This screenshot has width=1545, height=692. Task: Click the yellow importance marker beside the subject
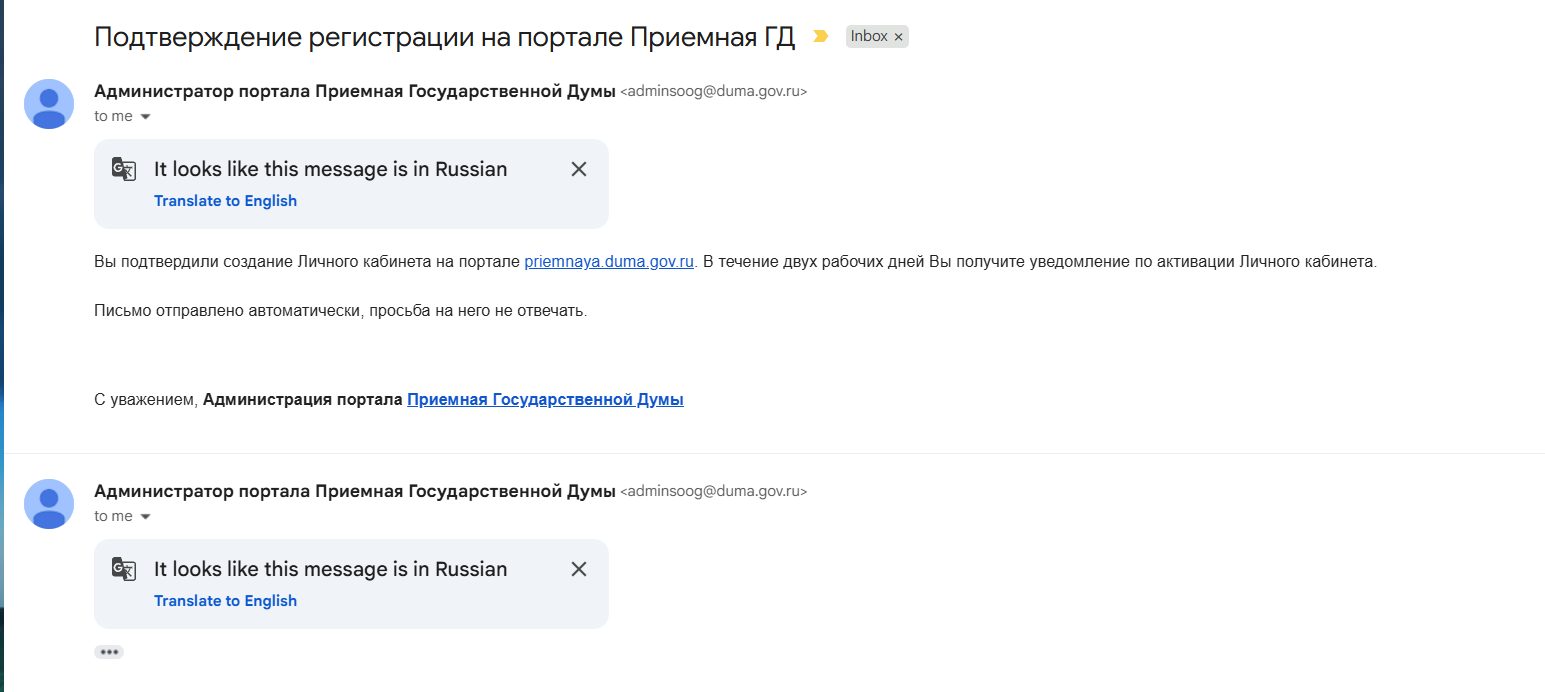click(821, 37)
